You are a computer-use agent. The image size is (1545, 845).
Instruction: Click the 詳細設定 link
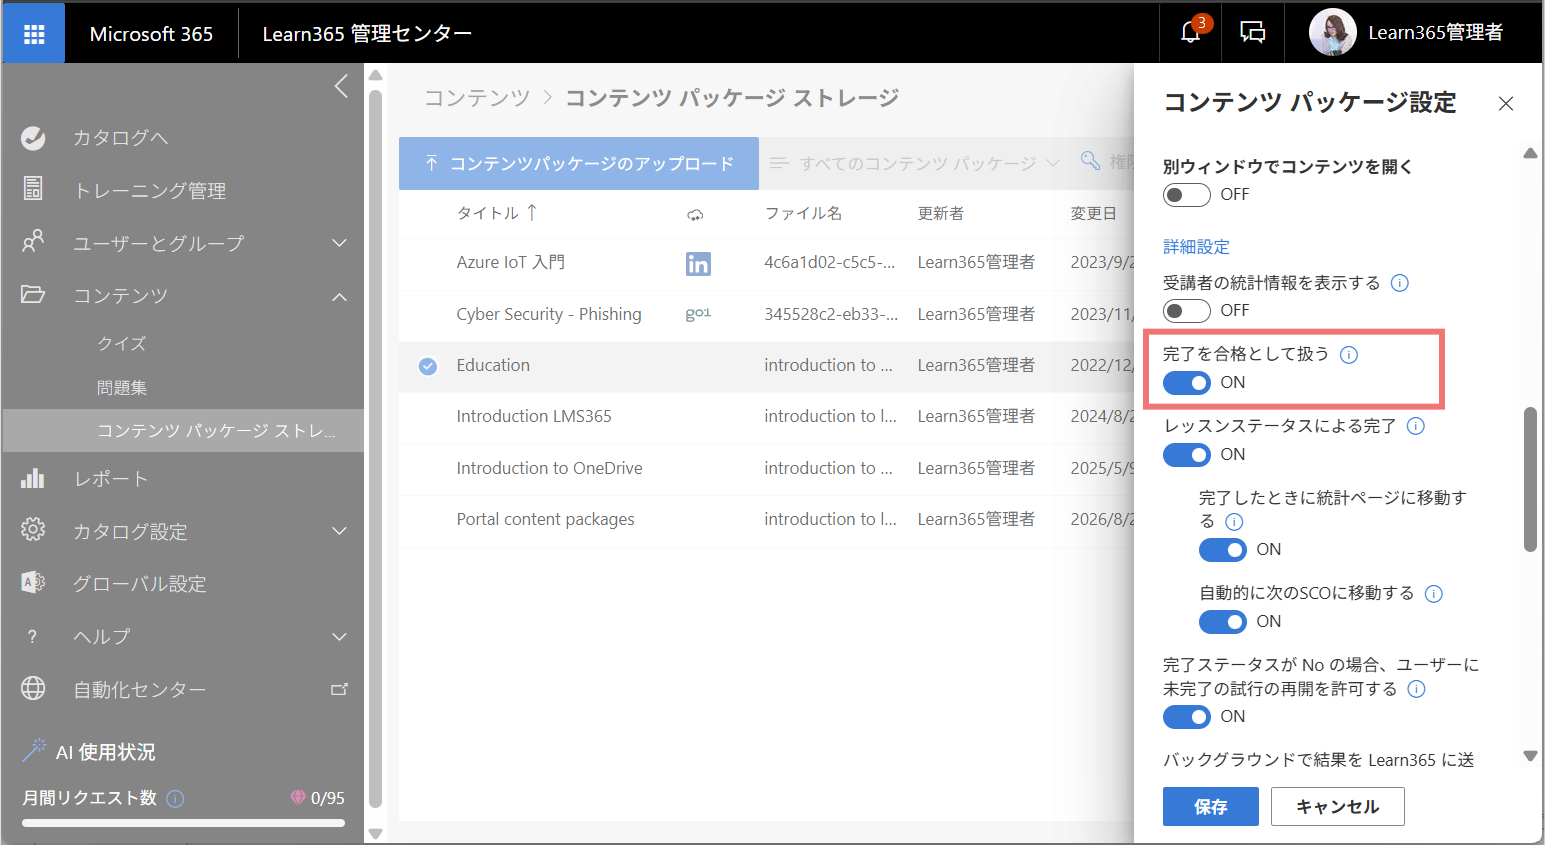tap(1196, 247)
